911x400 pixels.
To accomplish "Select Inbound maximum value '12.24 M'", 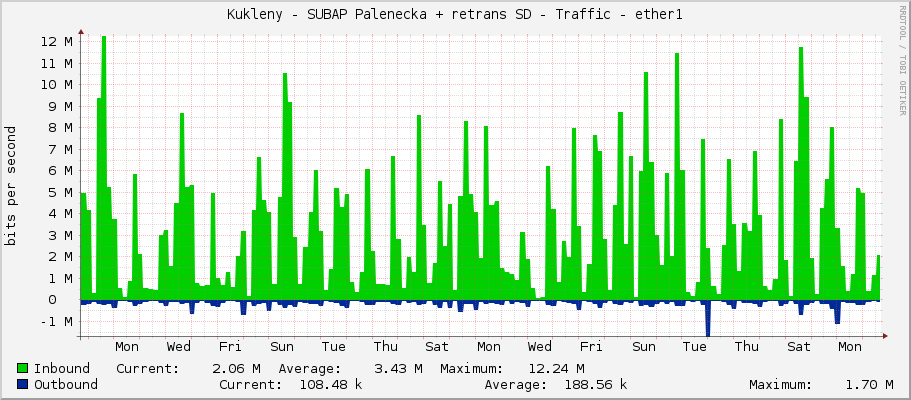I will (556, 369).
